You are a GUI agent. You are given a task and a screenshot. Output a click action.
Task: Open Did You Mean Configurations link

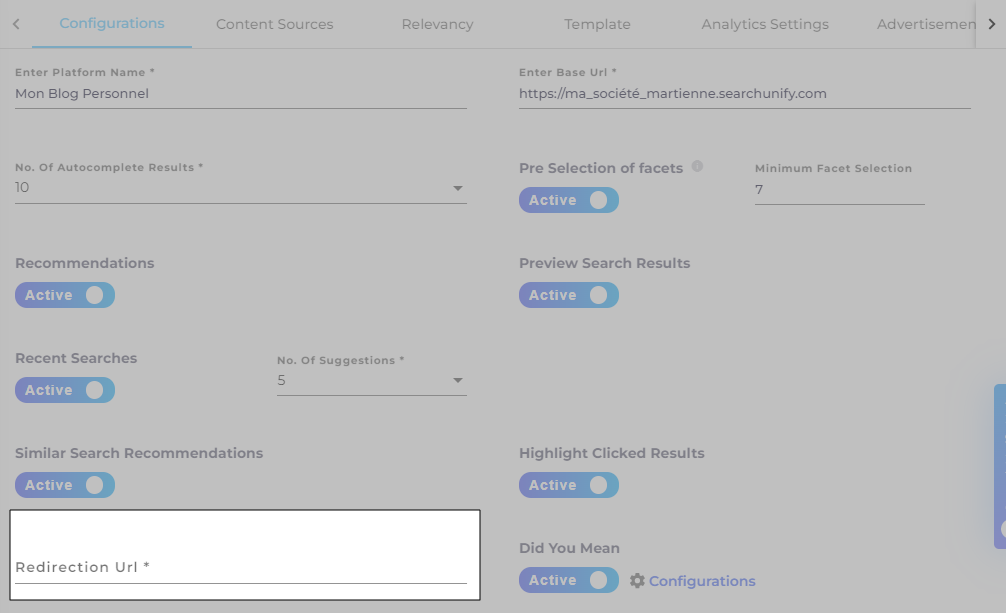pyautogui.click(x=702, y=581)
